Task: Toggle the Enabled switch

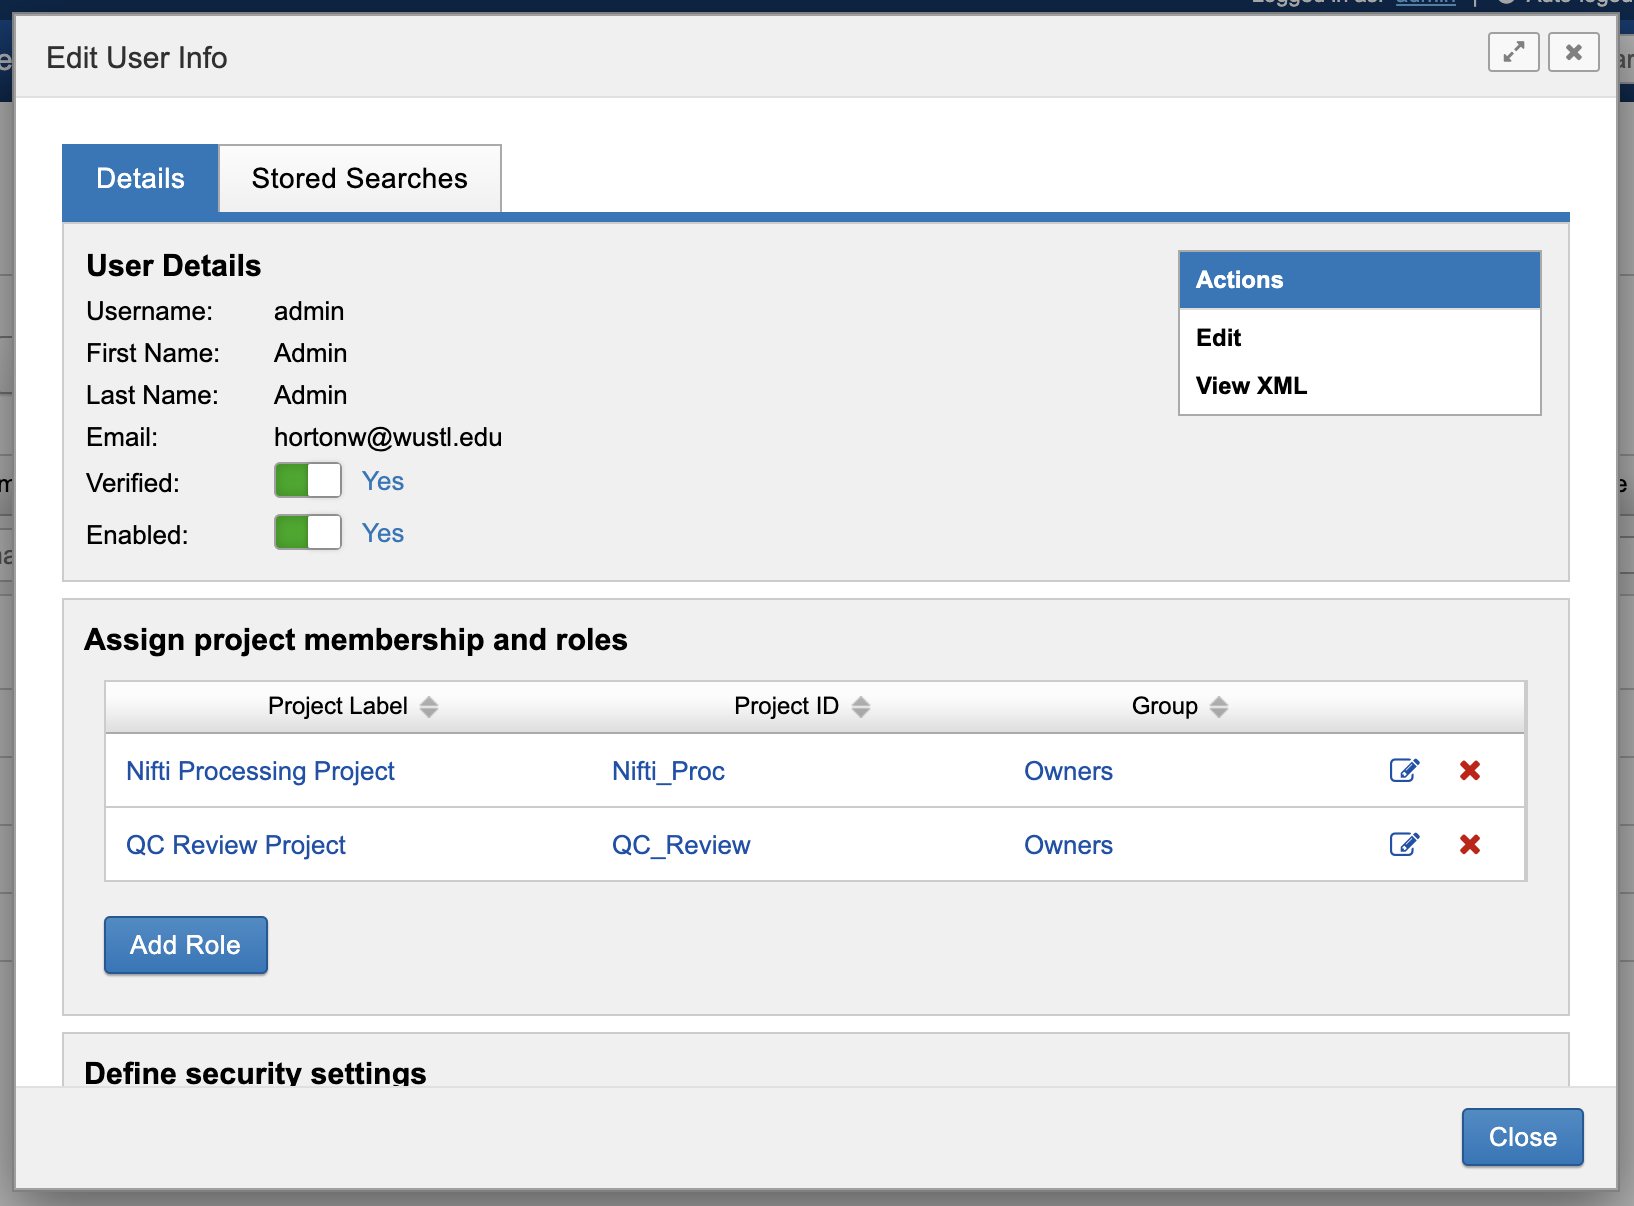Action: [308, 533]
